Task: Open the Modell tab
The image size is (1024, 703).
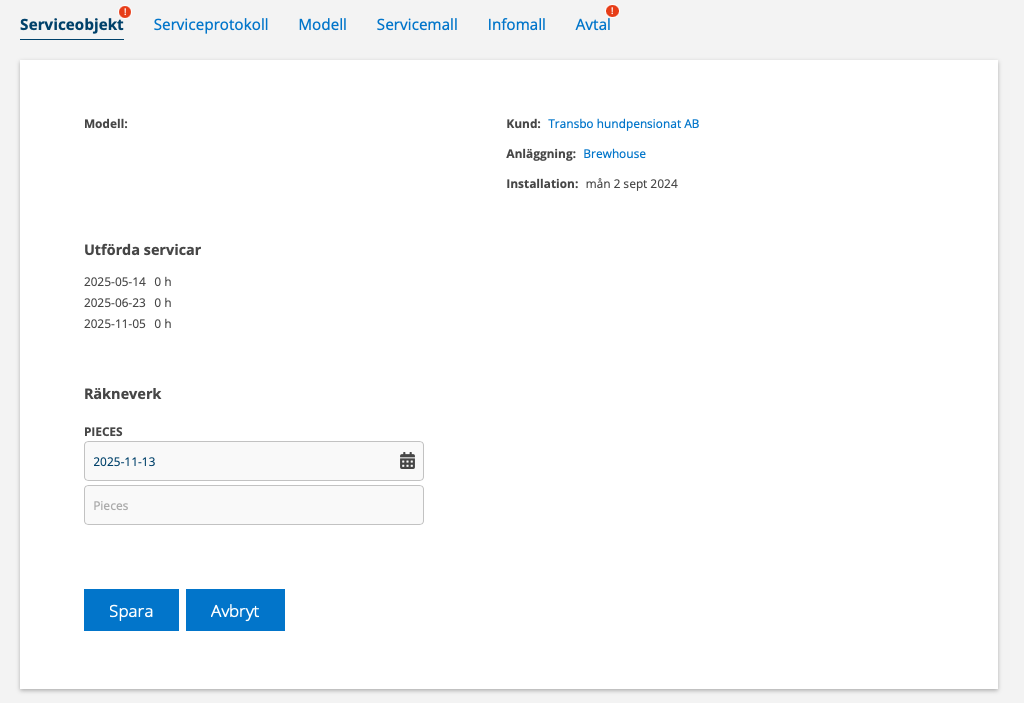Action: coord(322,25)
